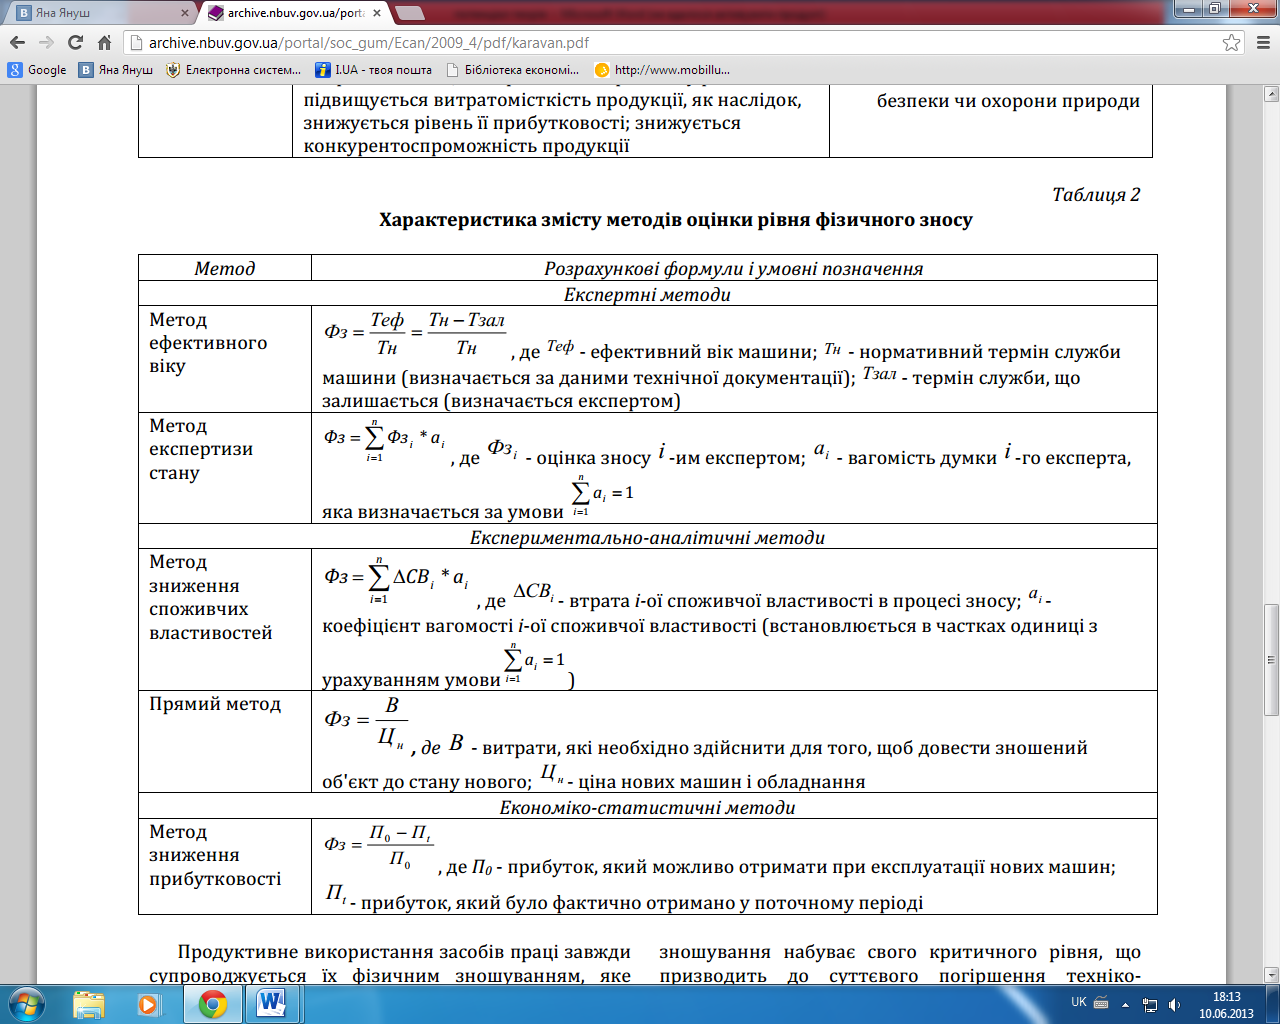Open the Бібліотека економі... bookmark
The width and height of the screenshot is (1280, 1024).
coord(513,70)
